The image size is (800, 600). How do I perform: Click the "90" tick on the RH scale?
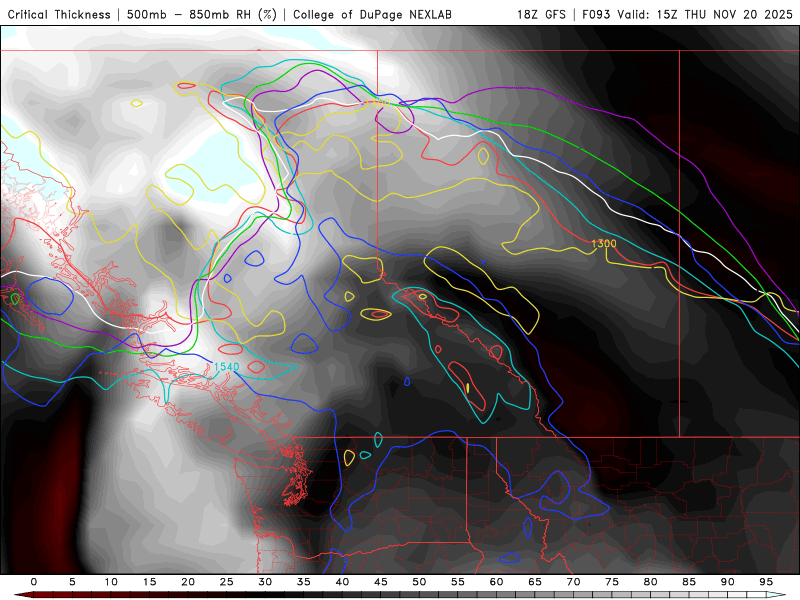(x=728, y=582)
